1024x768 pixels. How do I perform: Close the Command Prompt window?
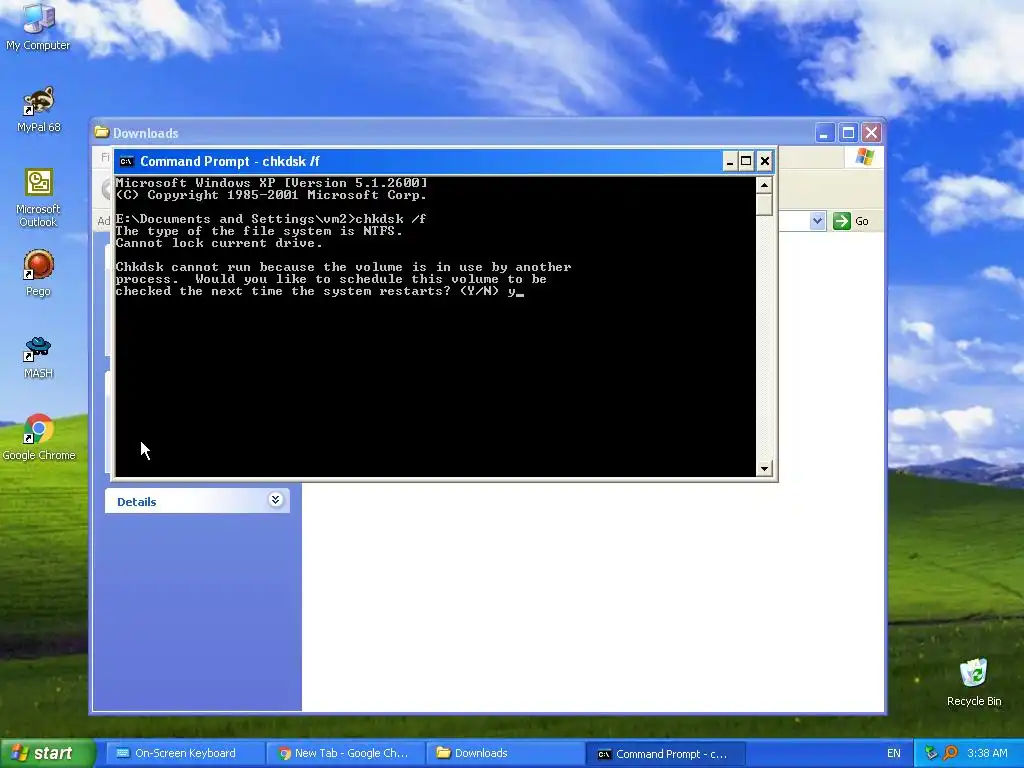pos(765,161)
